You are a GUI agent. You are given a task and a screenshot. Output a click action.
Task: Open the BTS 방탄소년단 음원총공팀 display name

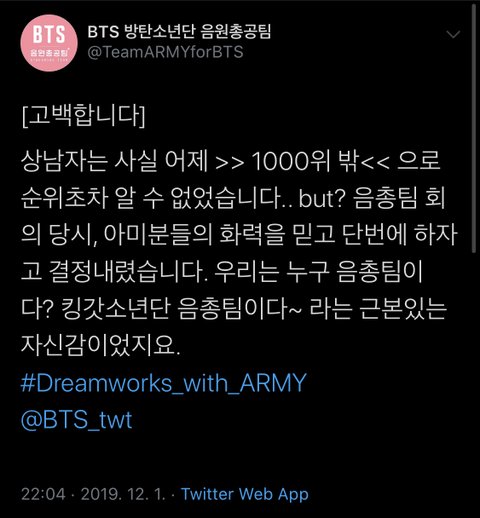point(179,32)
